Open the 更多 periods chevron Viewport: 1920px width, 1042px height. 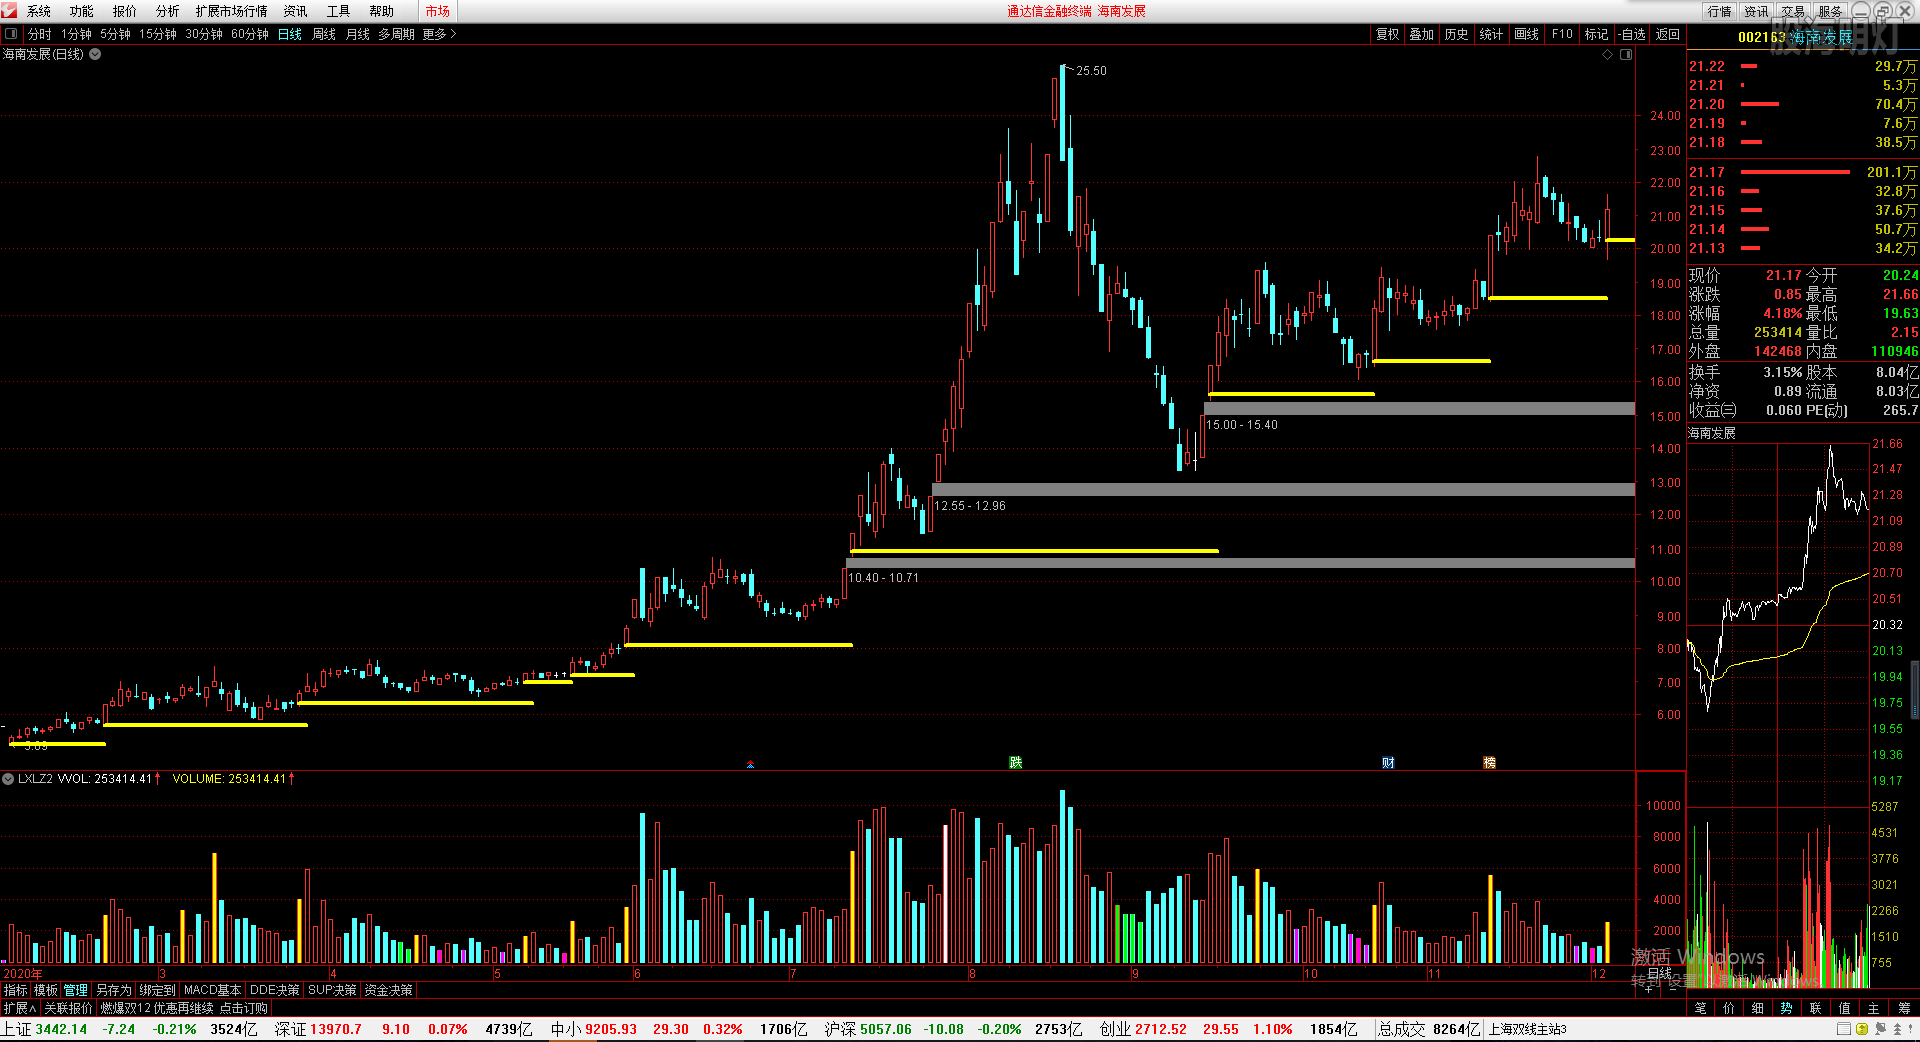tap(453, 34)
